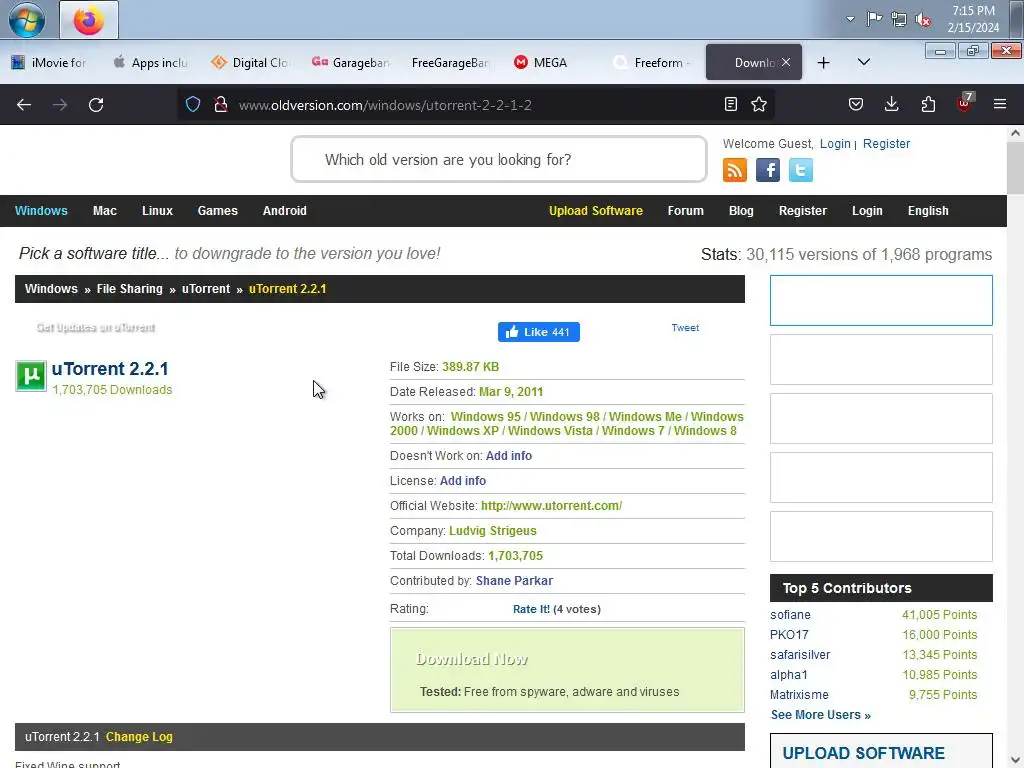1024x768 pixels.
Task: Reload the page
Action: [96, 104]
